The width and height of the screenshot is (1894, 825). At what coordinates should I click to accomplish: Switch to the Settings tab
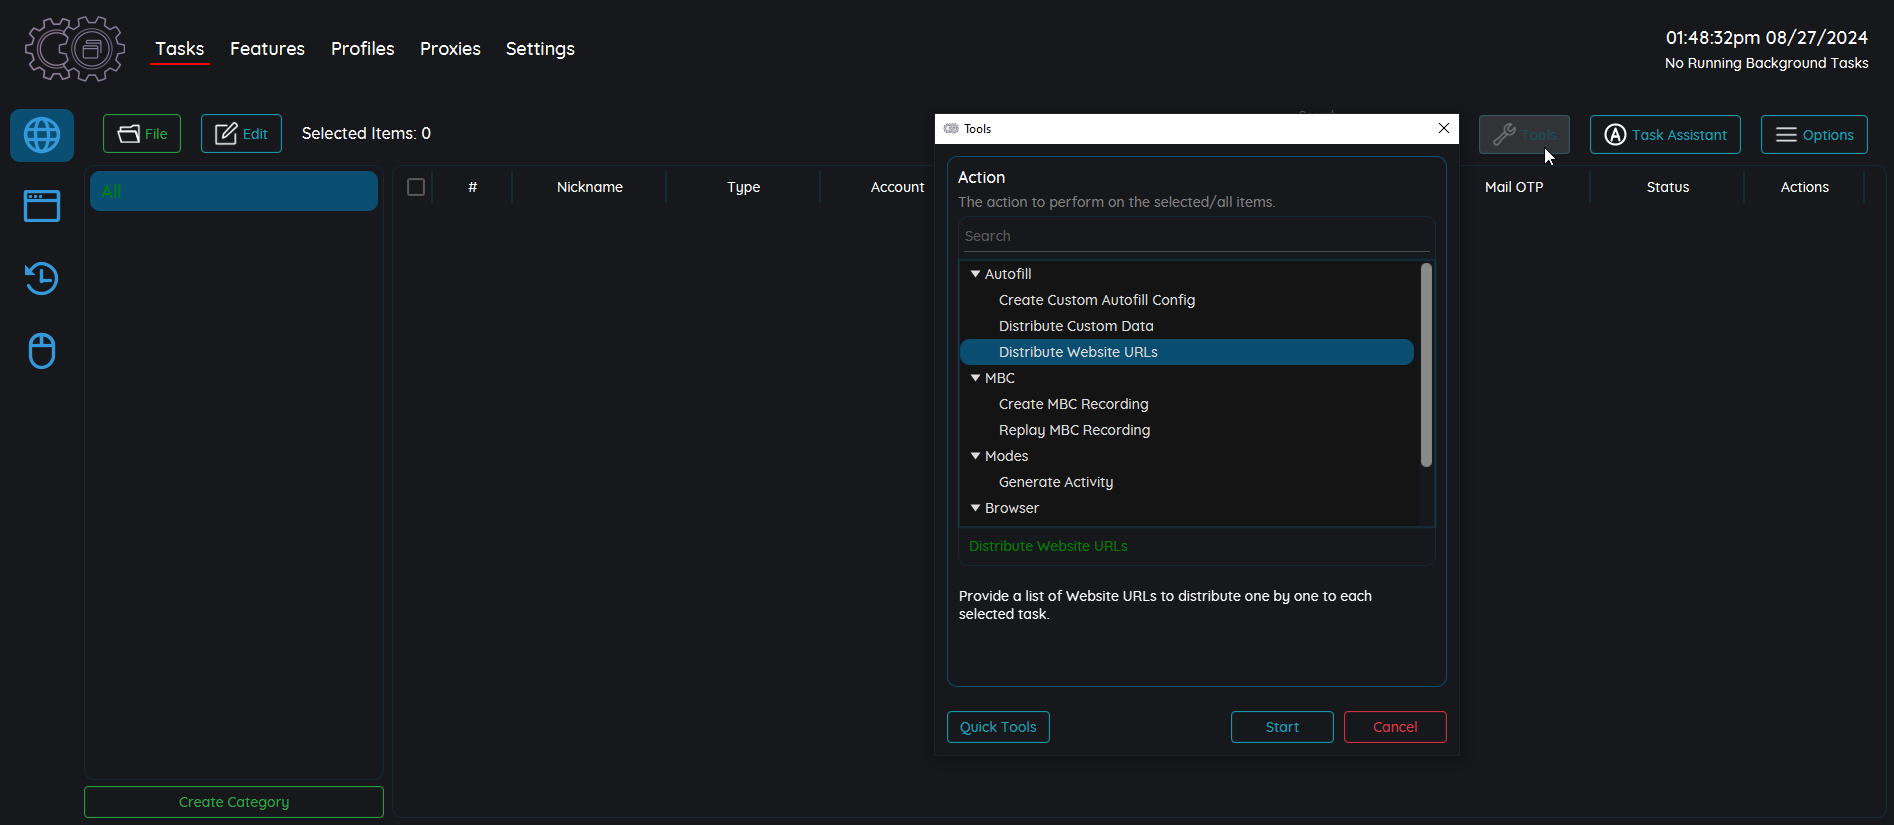click(540, 49)
